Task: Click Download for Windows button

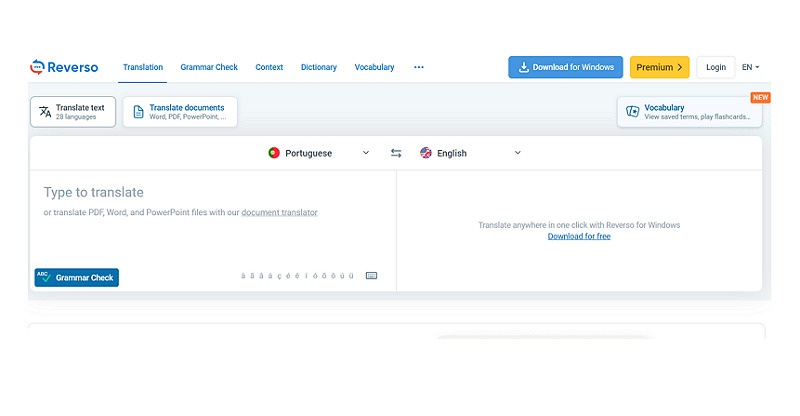Action: tap(565, 67)
